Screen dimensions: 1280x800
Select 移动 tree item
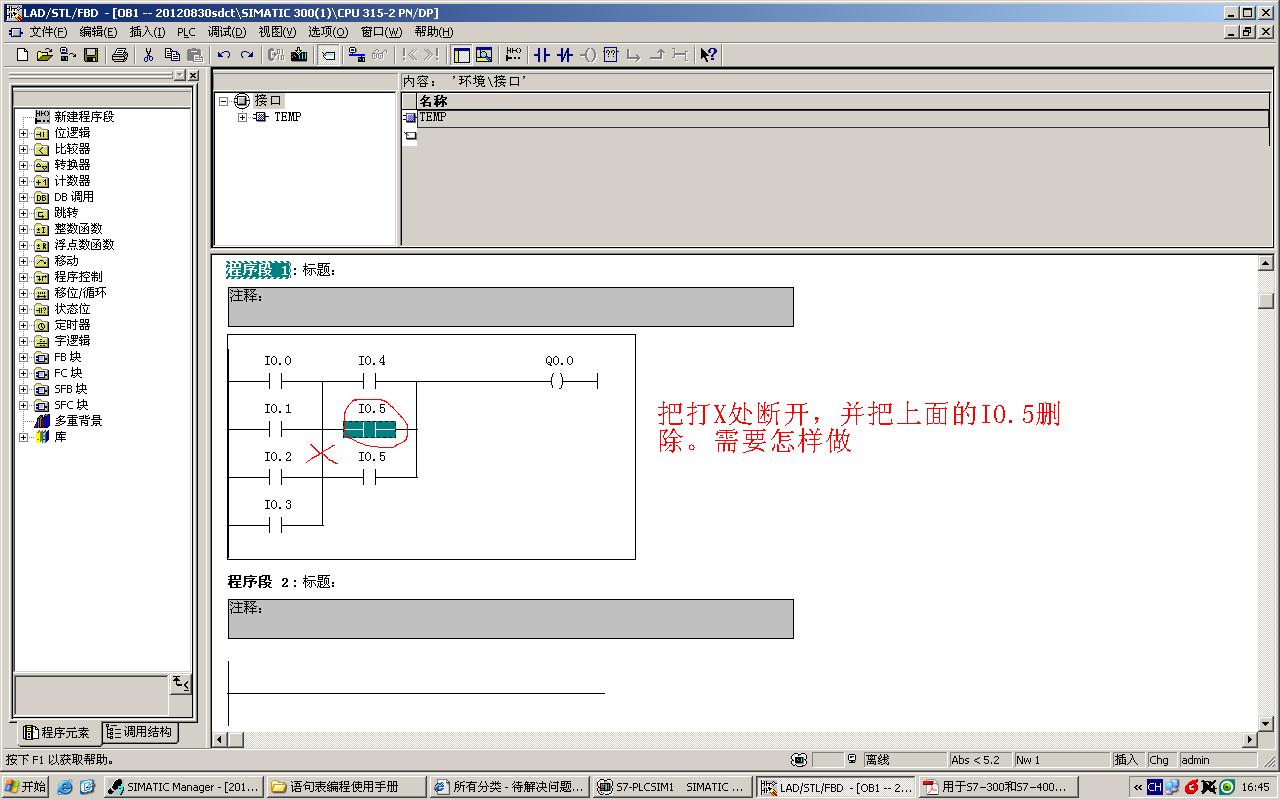pos(66,261)
